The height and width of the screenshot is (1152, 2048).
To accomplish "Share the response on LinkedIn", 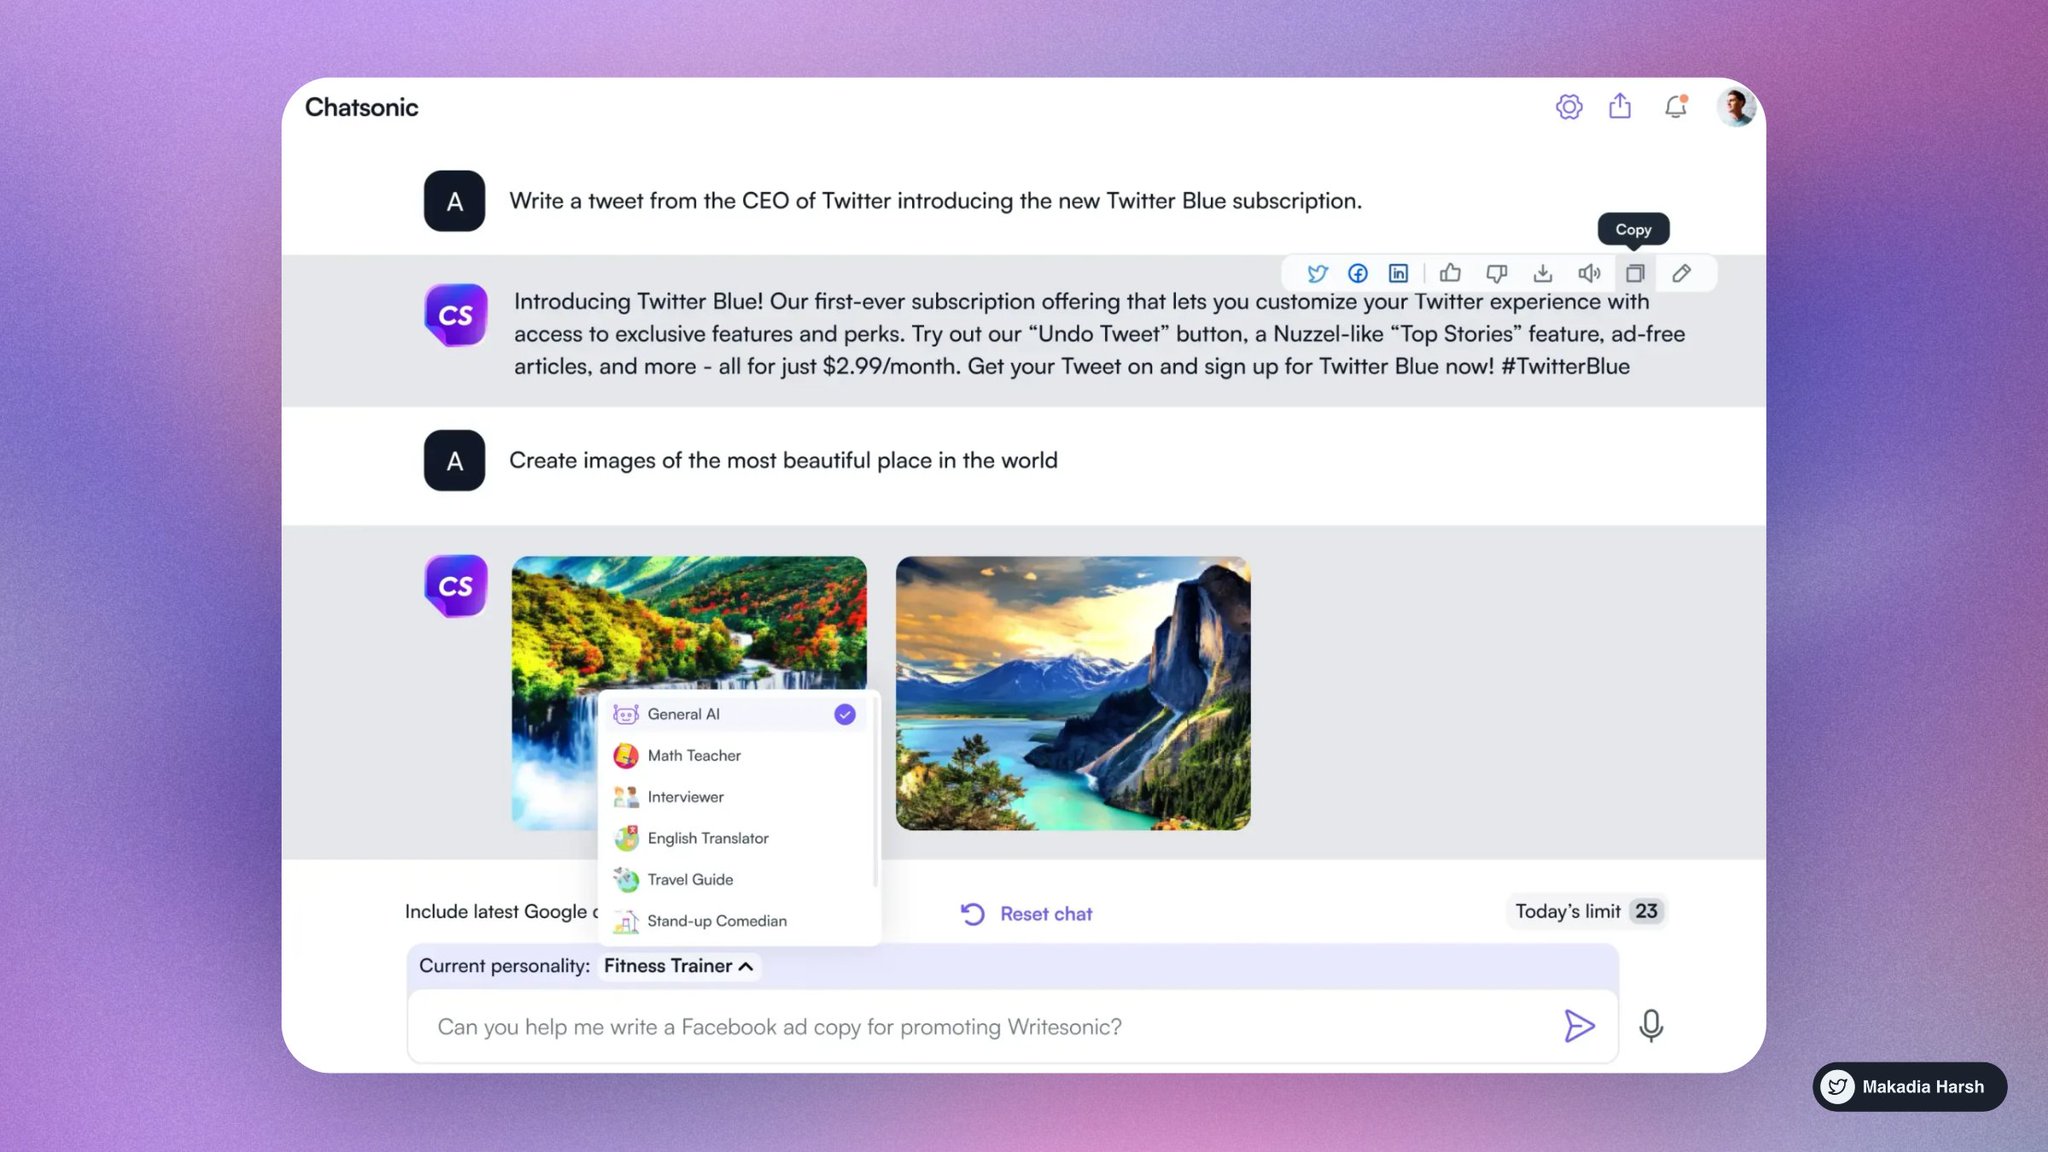I will coord(1398,273).
